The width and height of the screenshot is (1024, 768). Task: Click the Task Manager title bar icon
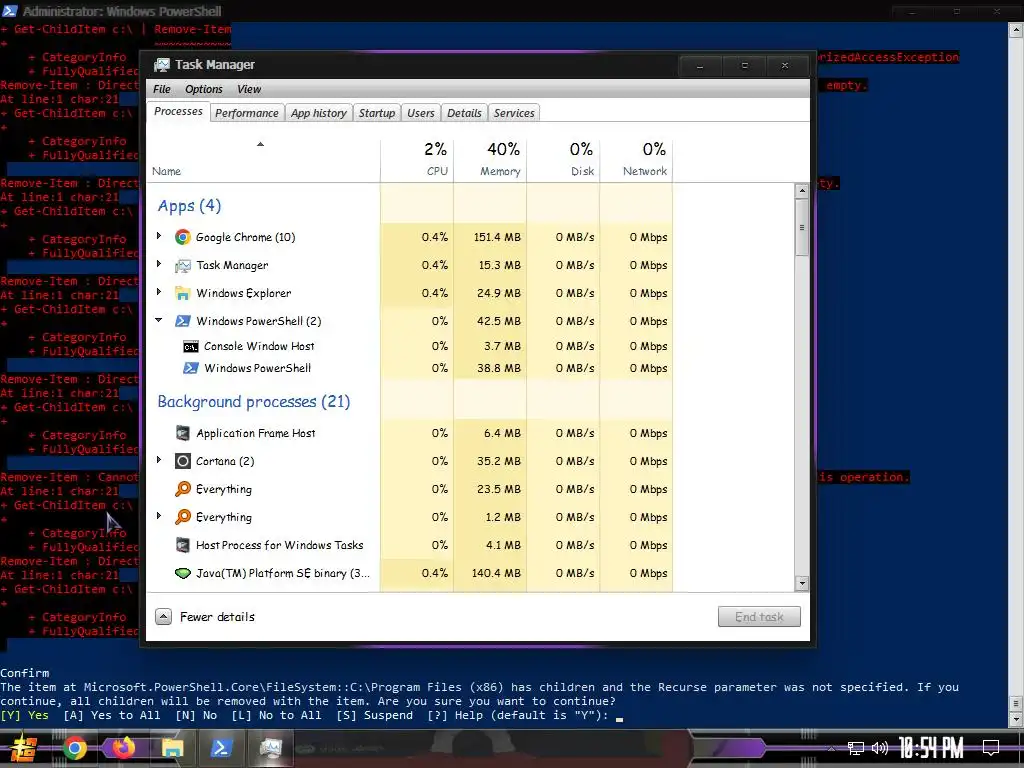pyautogui.click(x=161, y=65)
